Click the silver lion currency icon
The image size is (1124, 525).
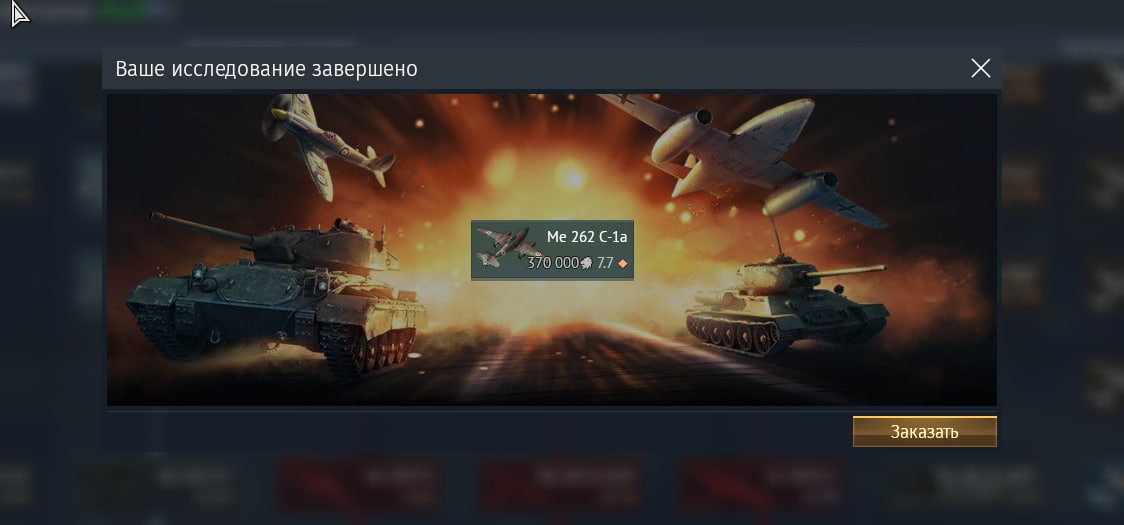586,263
